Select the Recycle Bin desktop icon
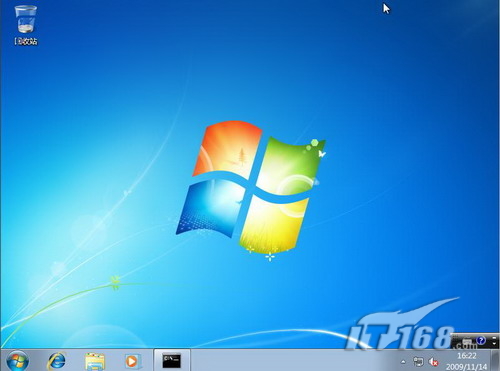 click(x=25, y=20)
